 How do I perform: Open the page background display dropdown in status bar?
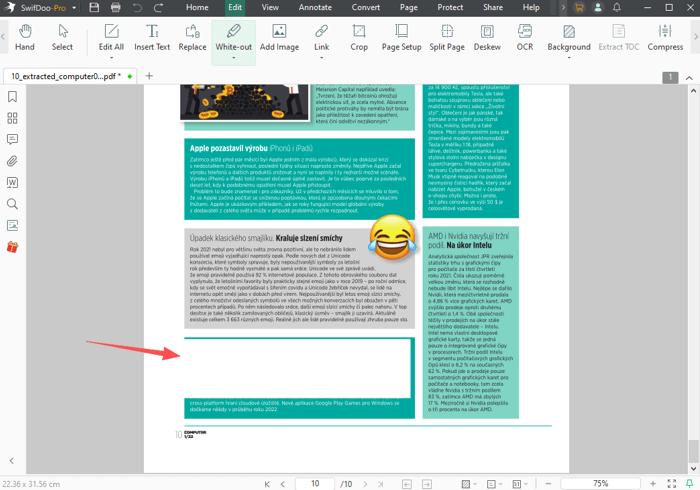pos(469,484)
